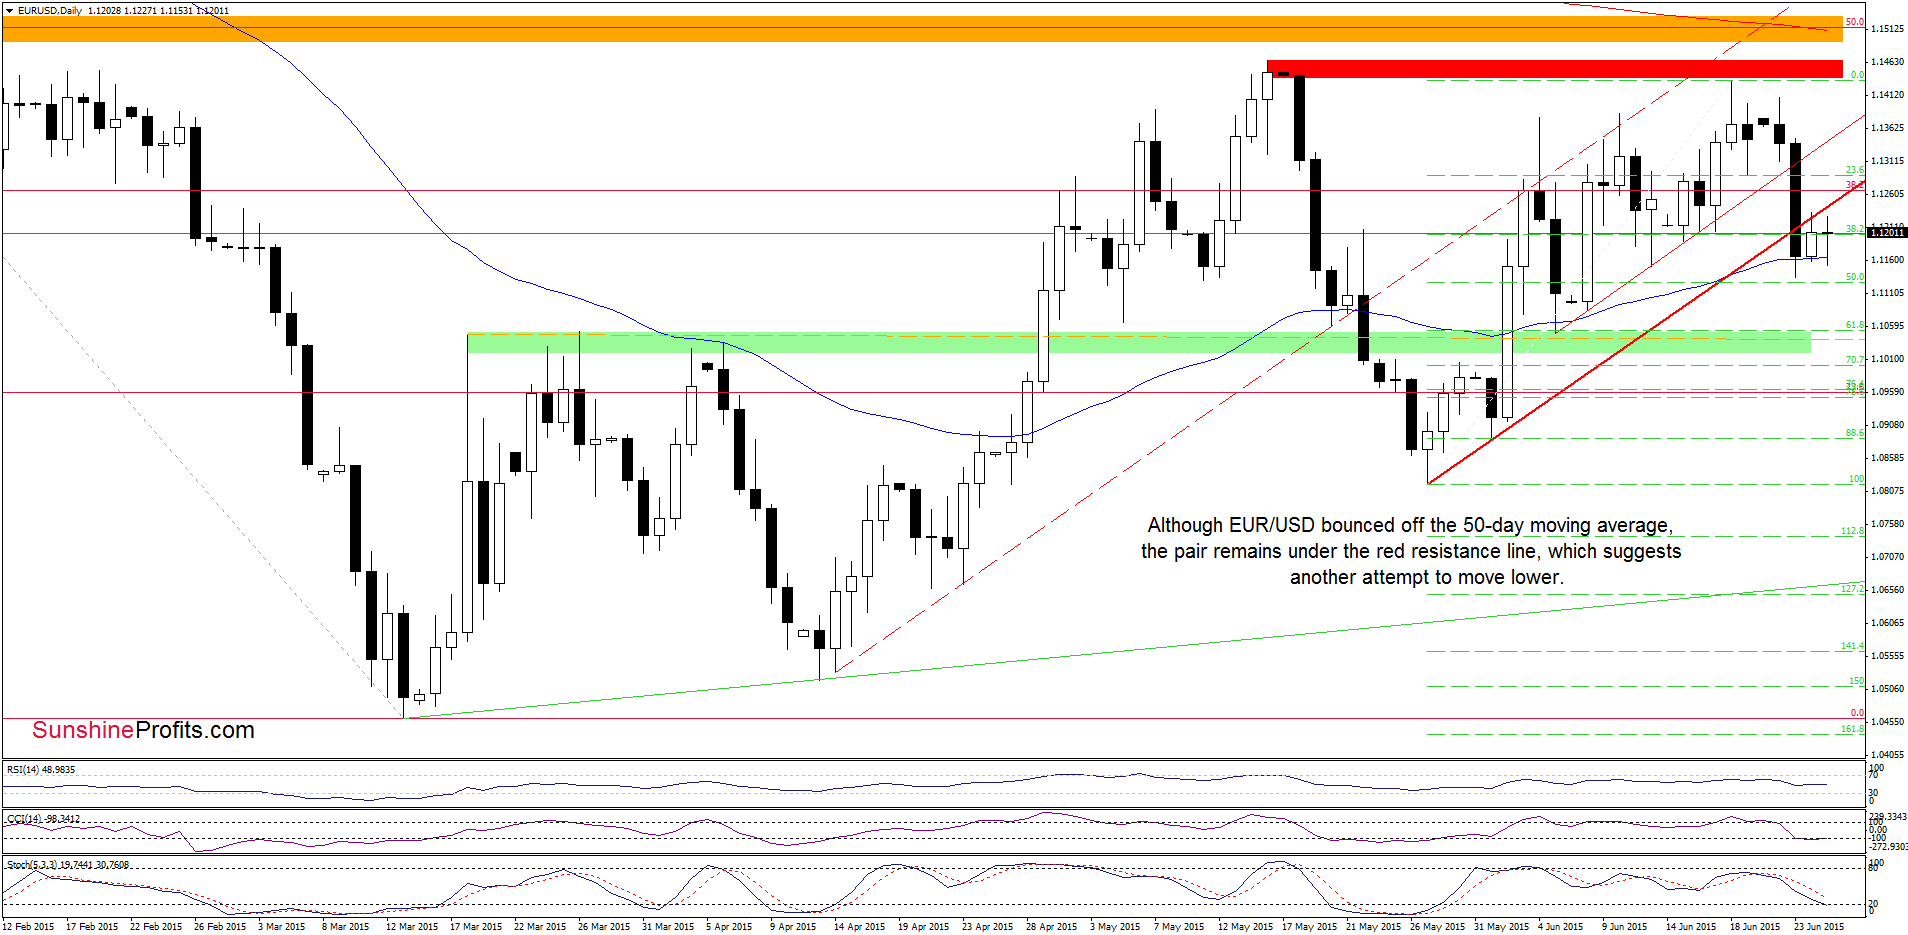Screen dimensions: 1908x935
Task: Click the current price tag 1.12011
Action: coord(1887,233)
